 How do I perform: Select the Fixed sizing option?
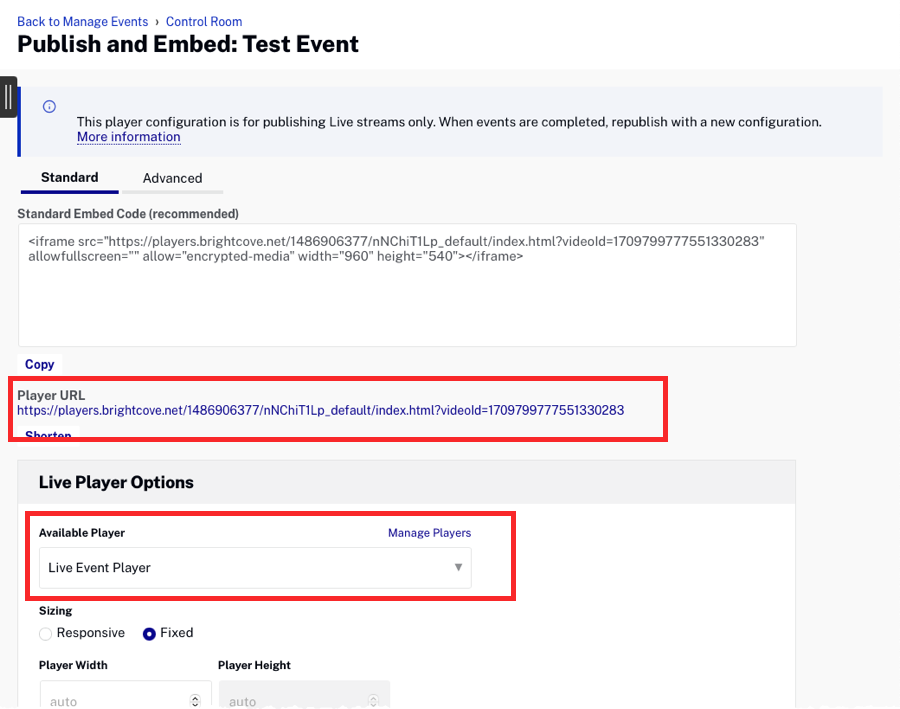(x=149, y=633)
